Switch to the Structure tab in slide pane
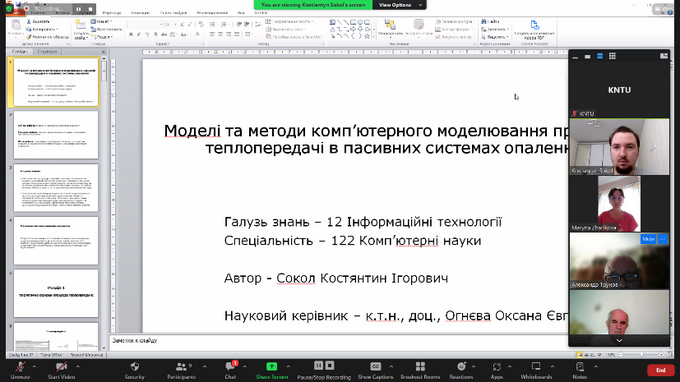This screenshot has height=382, width=680. click(47, 52)
